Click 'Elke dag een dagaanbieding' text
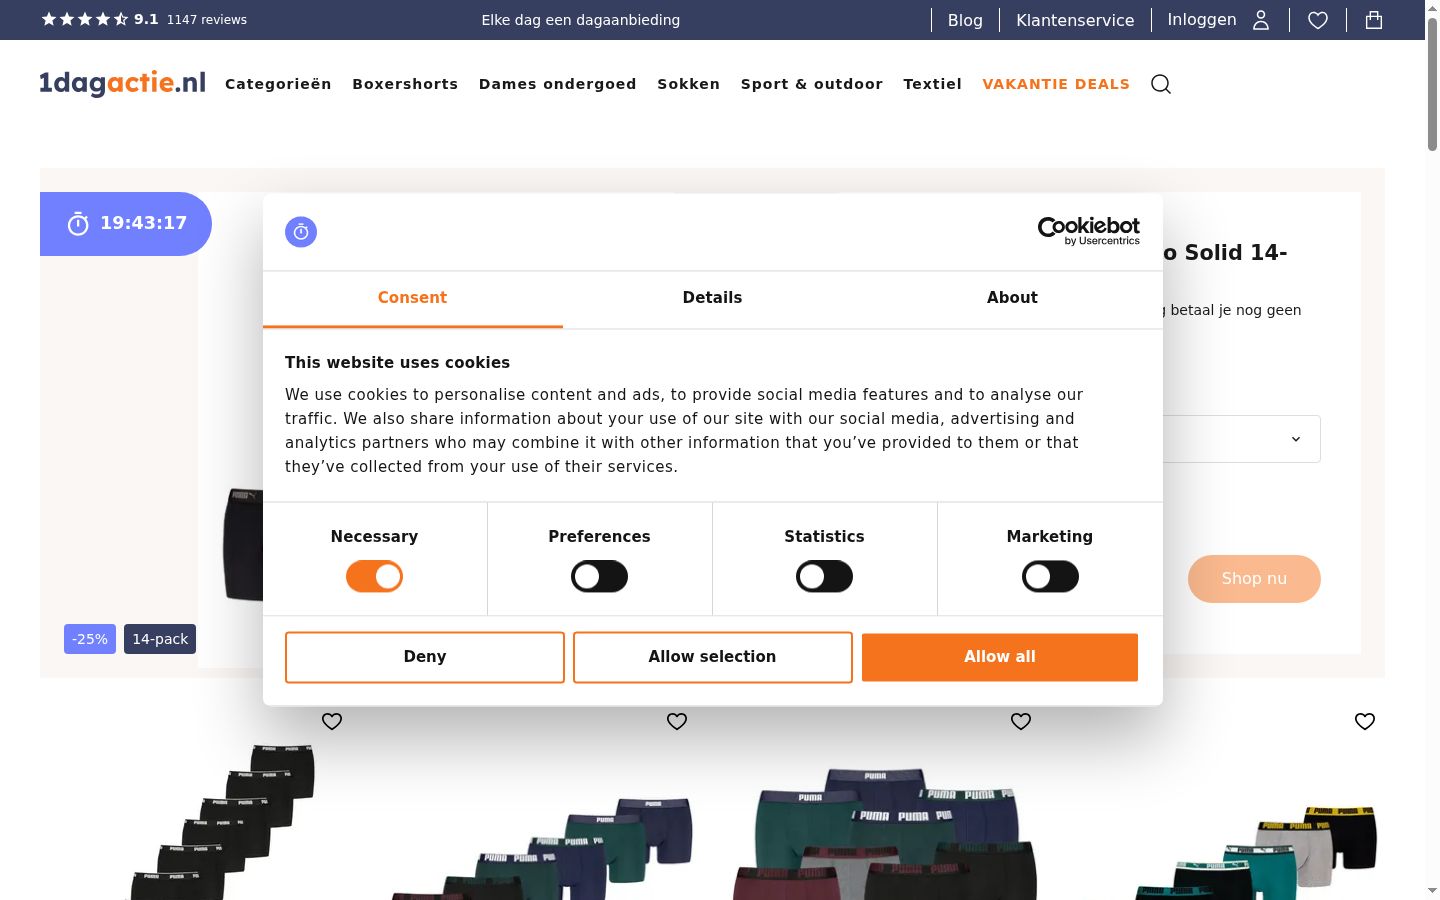 (581, 20)
